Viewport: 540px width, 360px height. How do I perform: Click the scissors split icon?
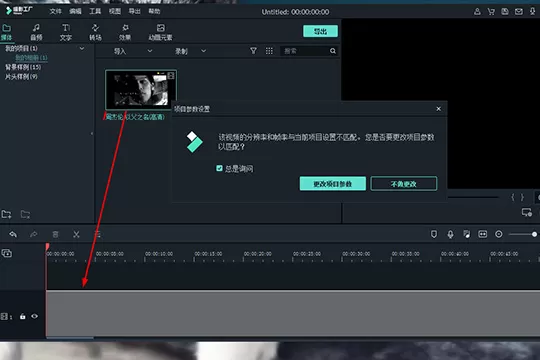(x=76, y=235)
